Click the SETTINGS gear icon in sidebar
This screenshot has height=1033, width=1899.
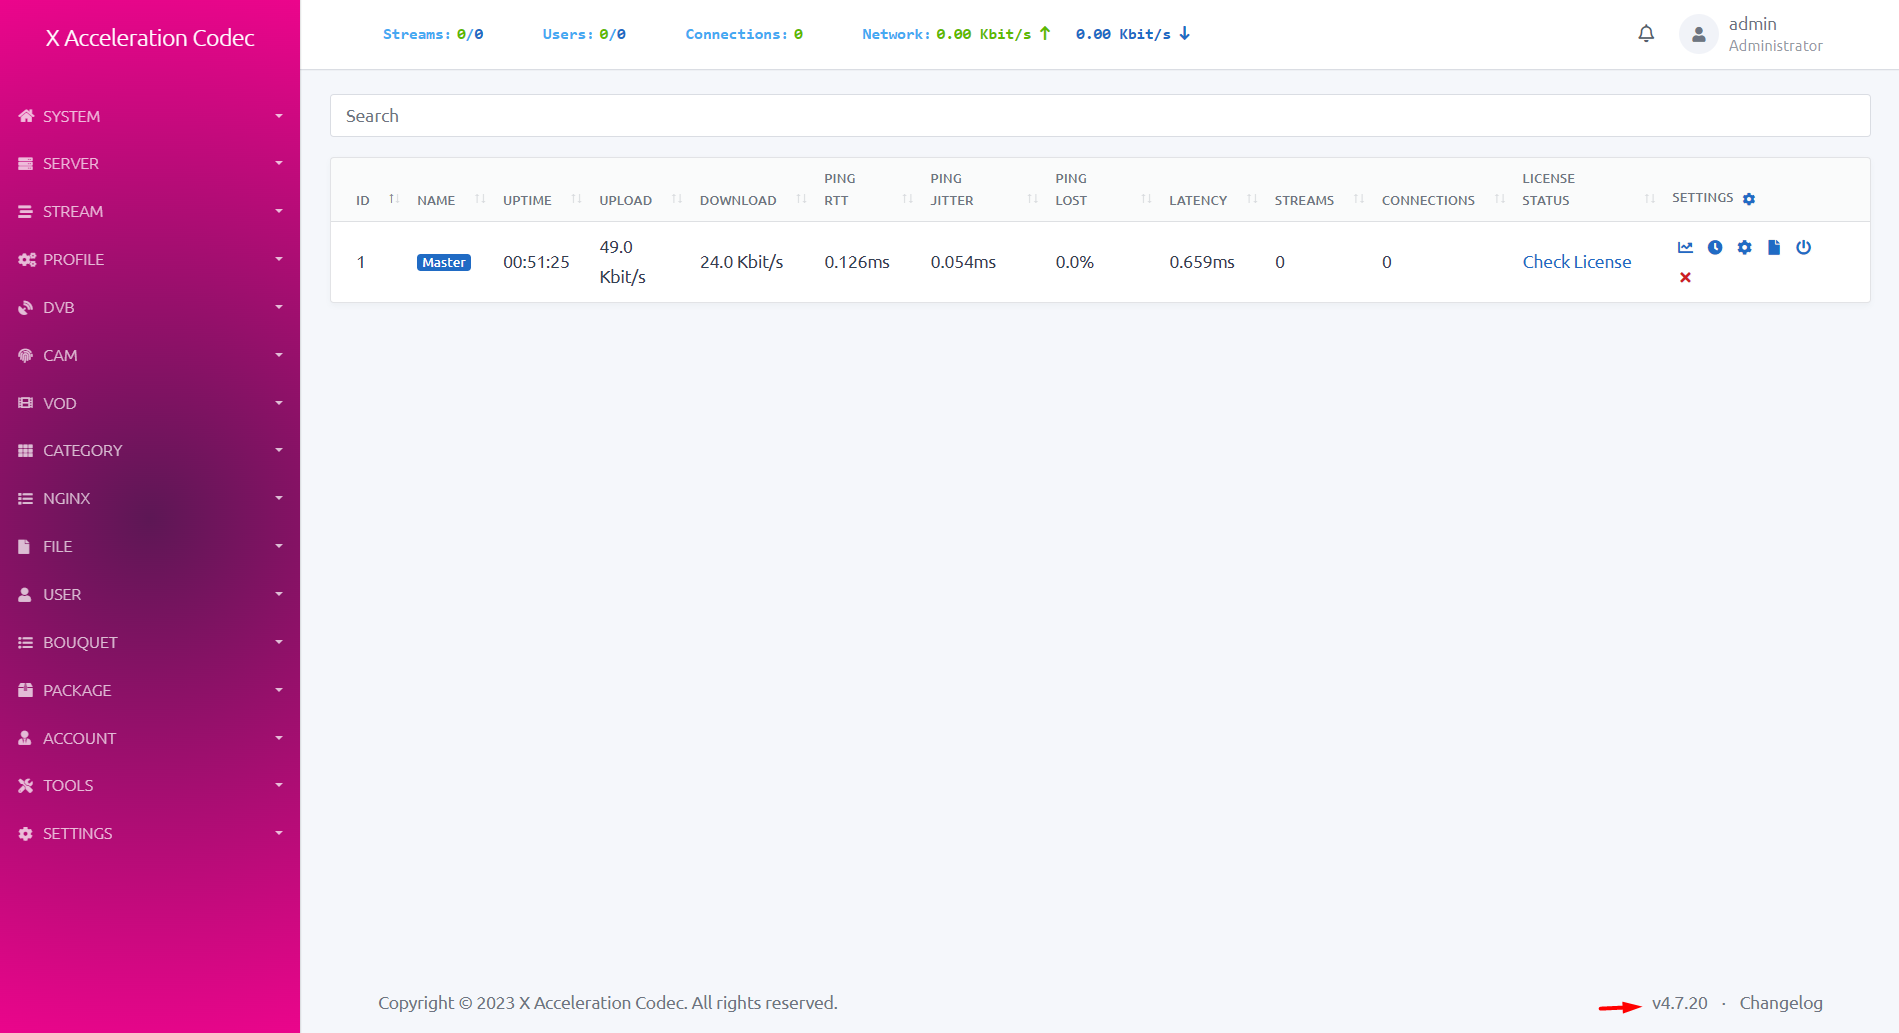coord(26,834)
